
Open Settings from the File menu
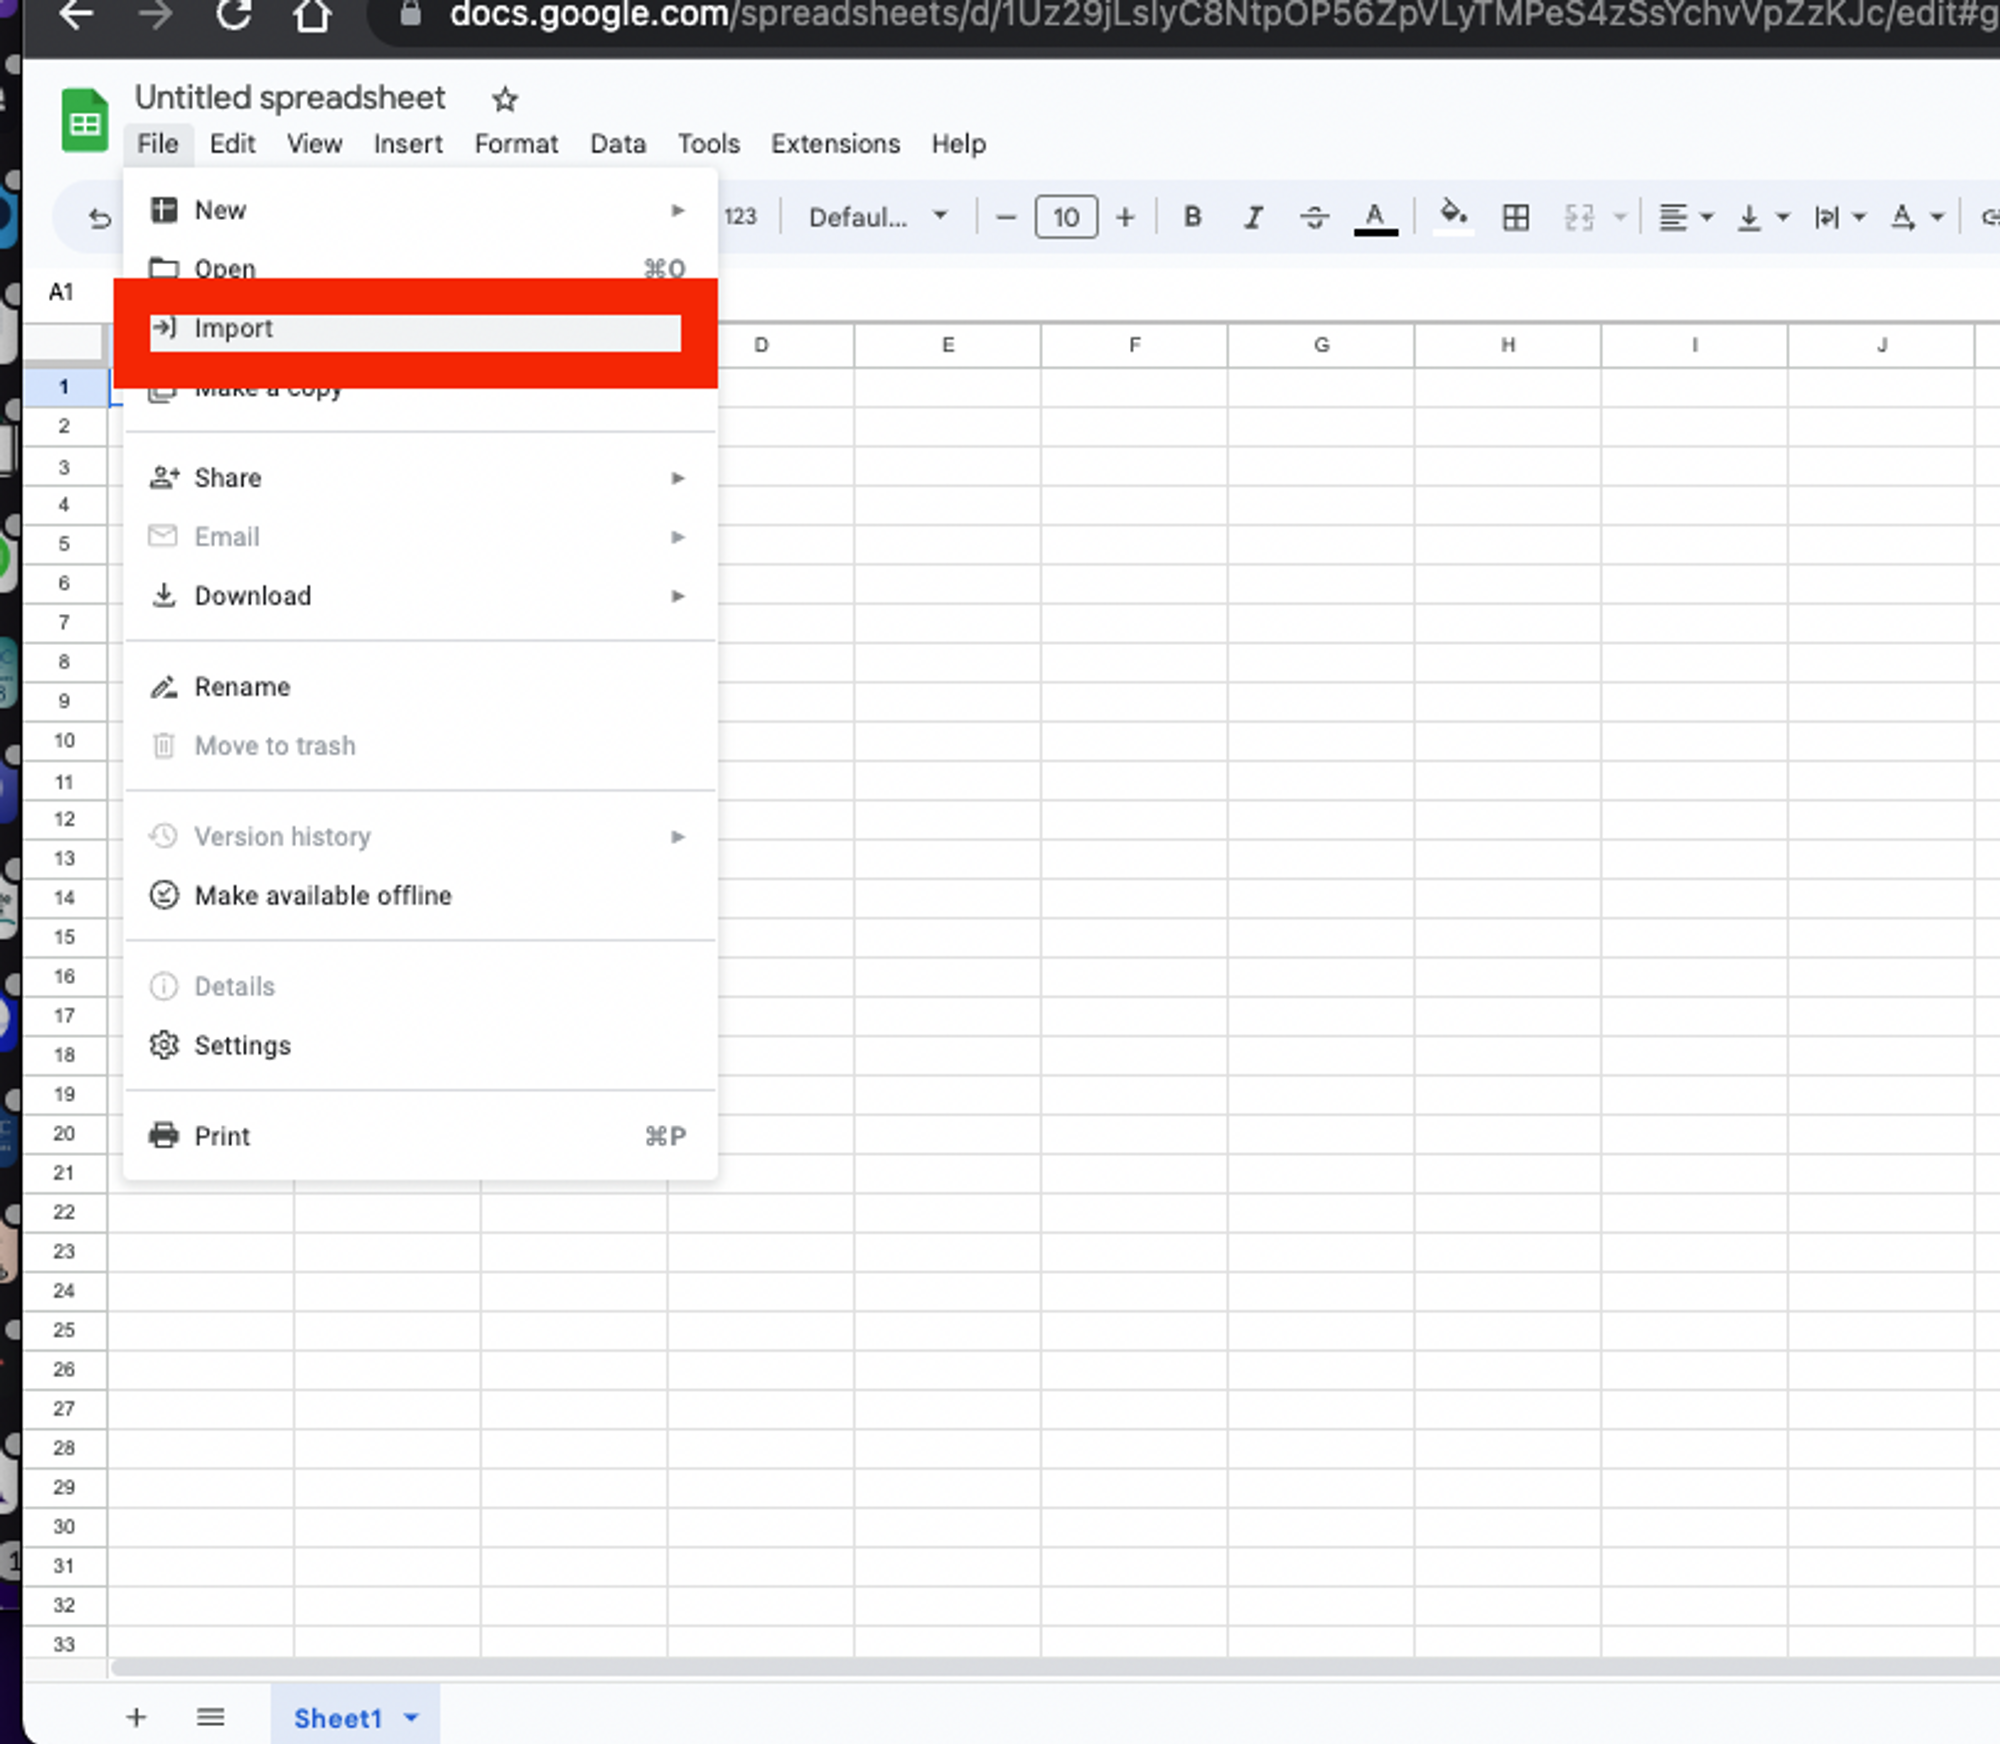[x=243, y=1045]
